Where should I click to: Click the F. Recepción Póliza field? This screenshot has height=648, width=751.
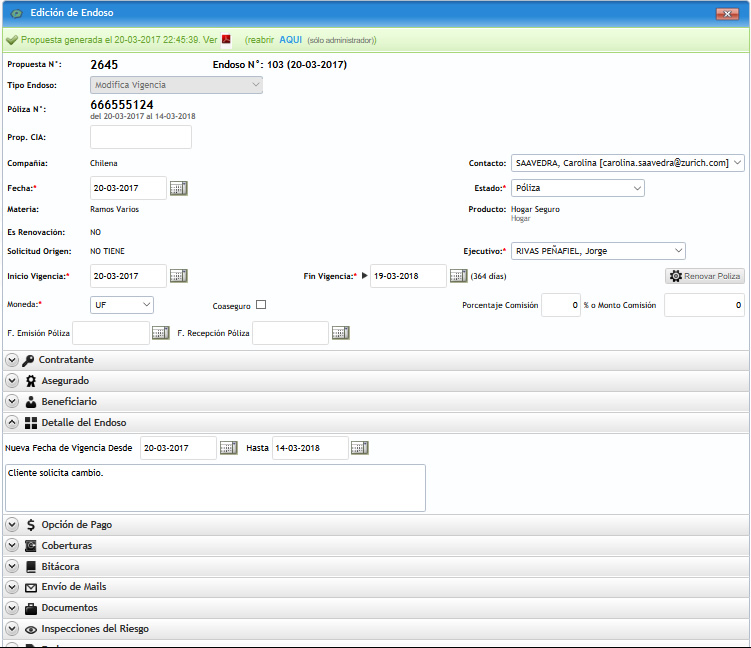[x=290, y=333]
